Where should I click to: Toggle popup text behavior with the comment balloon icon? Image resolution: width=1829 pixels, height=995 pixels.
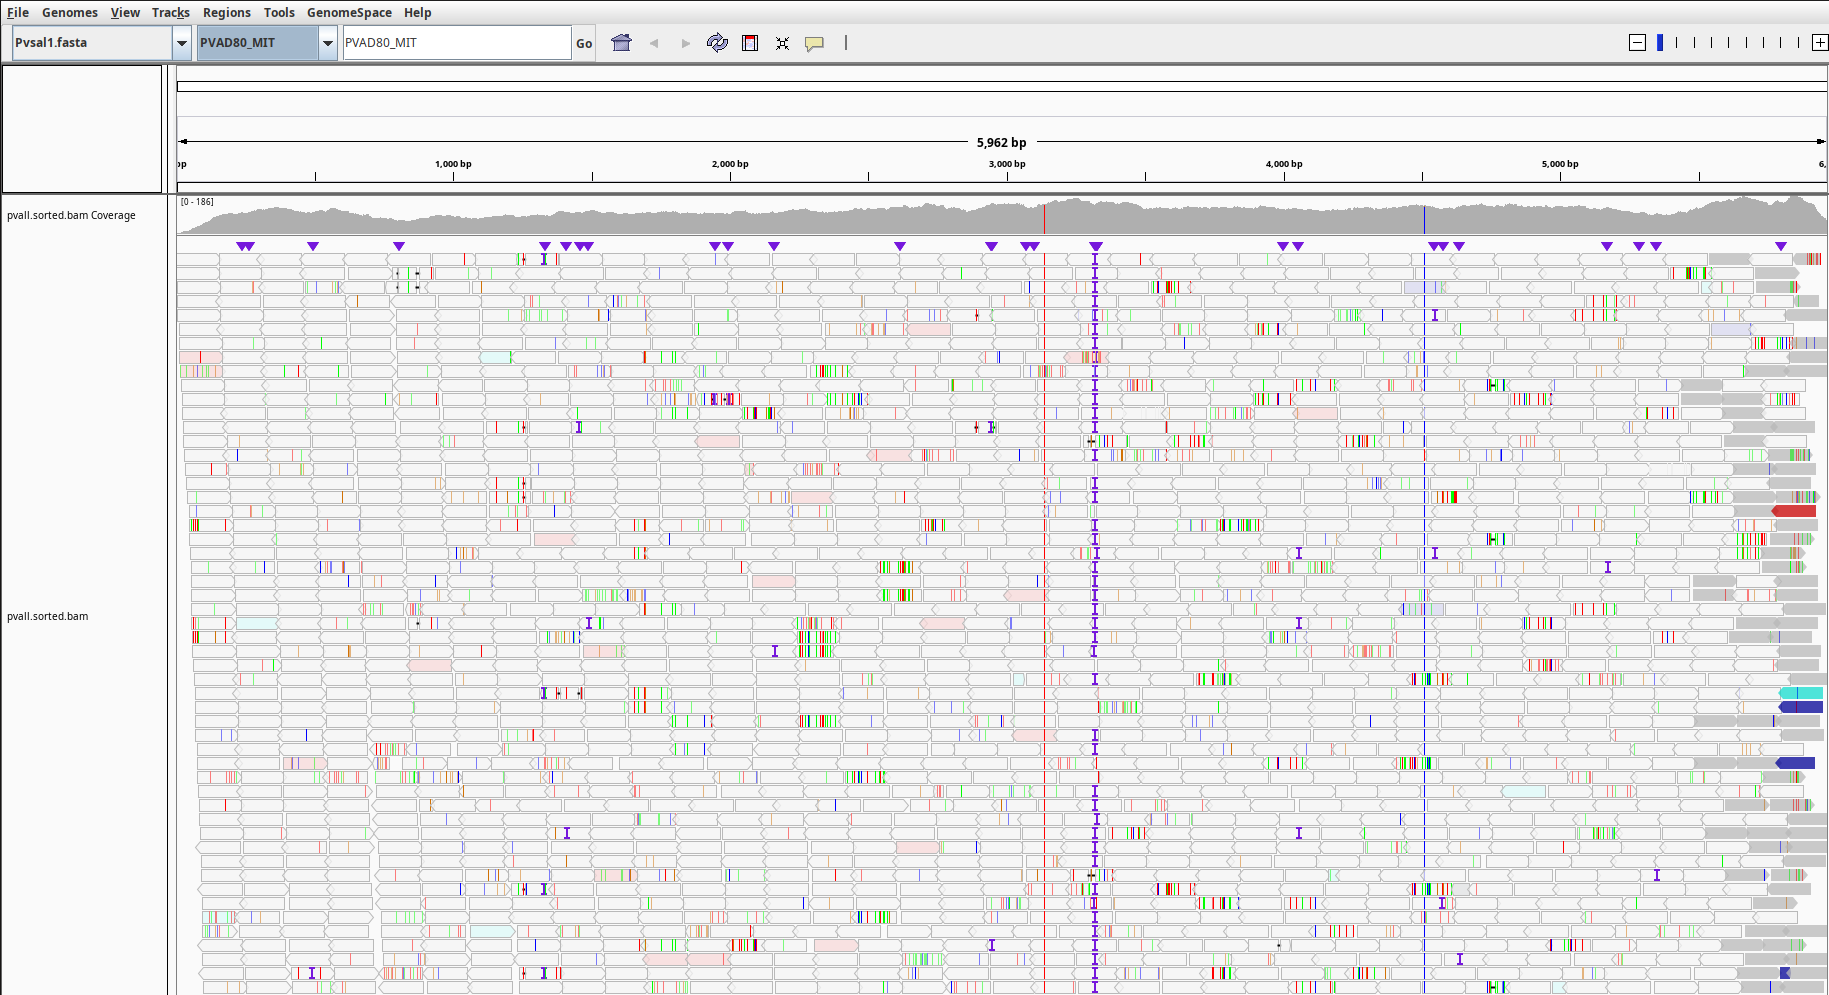coord(814,42)
